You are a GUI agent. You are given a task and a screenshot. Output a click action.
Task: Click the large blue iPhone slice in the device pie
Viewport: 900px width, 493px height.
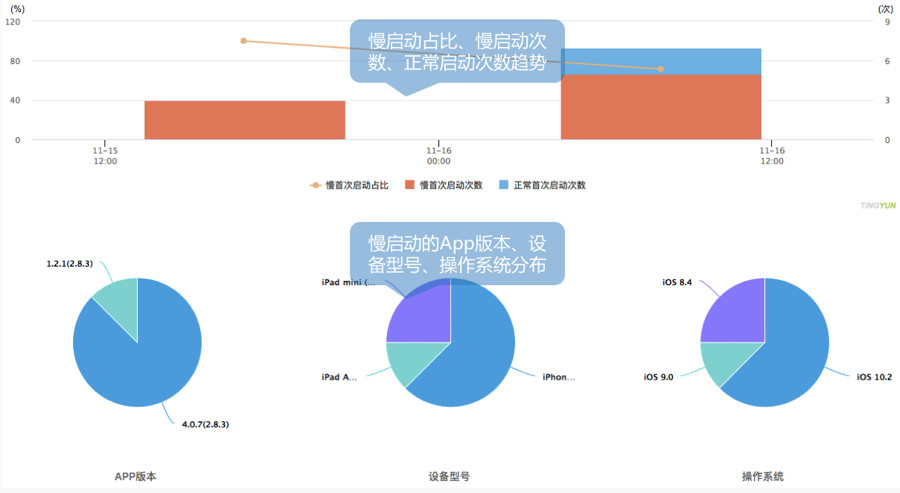point(470,360)
